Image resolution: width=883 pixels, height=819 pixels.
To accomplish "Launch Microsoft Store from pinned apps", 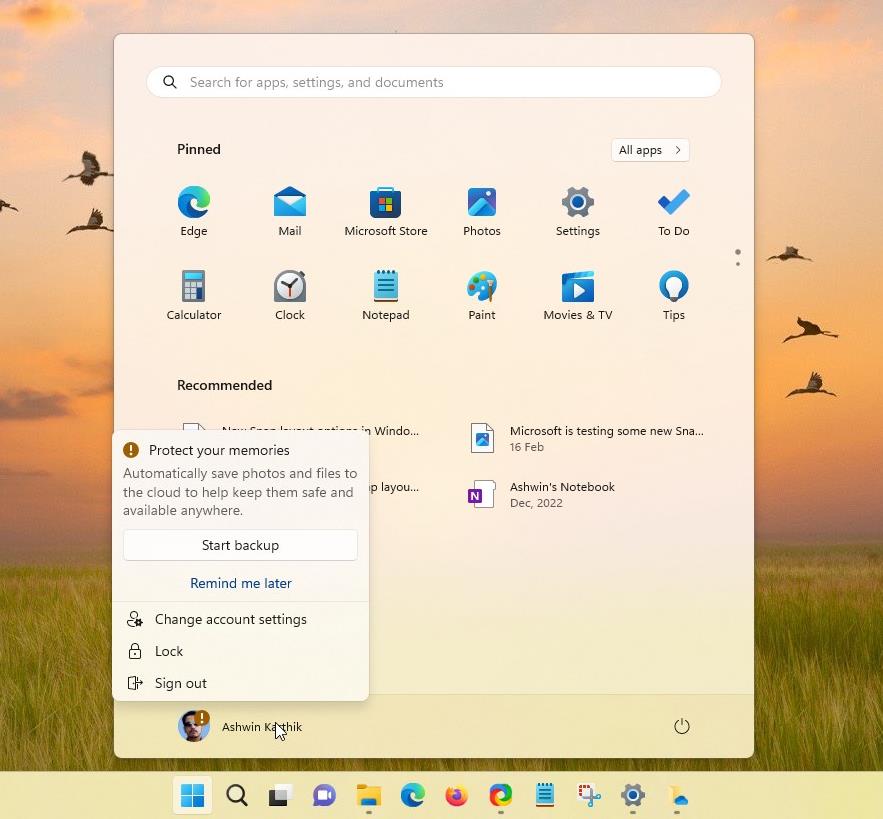I will click(386, 211).
